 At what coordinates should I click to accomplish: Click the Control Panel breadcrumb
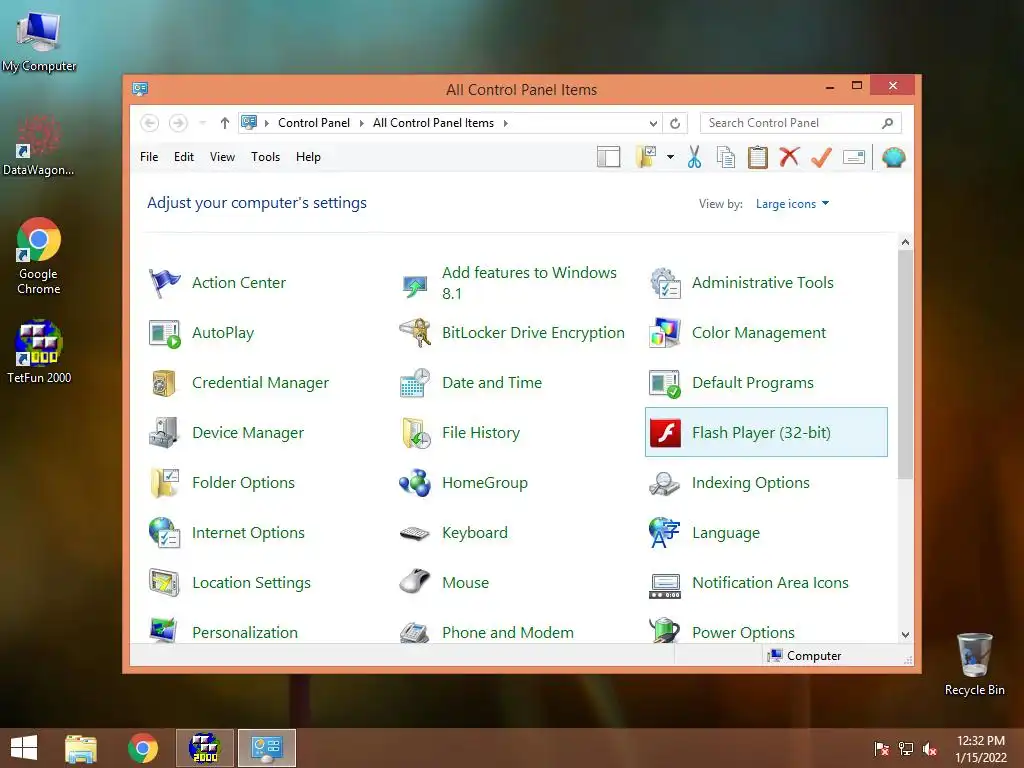pos(313,123)
